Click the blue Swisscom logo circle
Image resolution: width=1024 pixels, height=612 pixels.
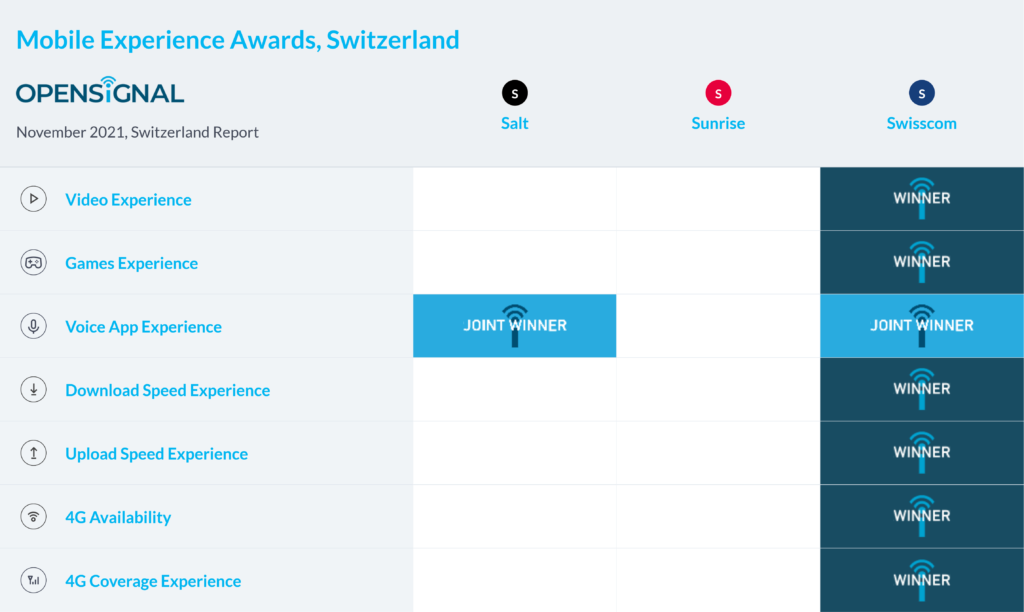click(x=921, y=94)
